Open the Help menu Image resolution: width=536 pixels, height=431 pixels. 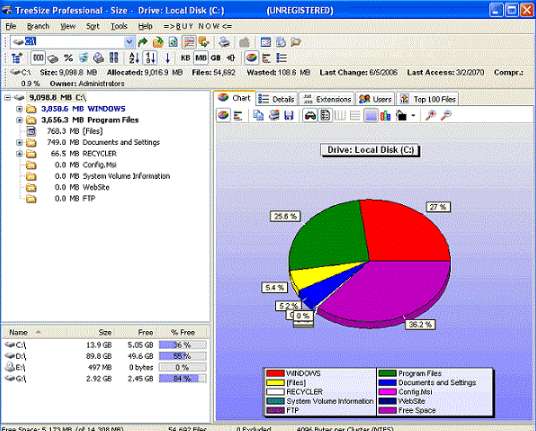tap(145, 26)
